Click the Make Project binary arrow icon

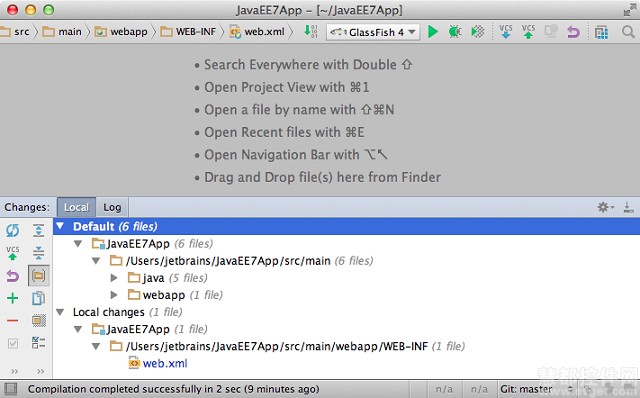click(311, 31)
